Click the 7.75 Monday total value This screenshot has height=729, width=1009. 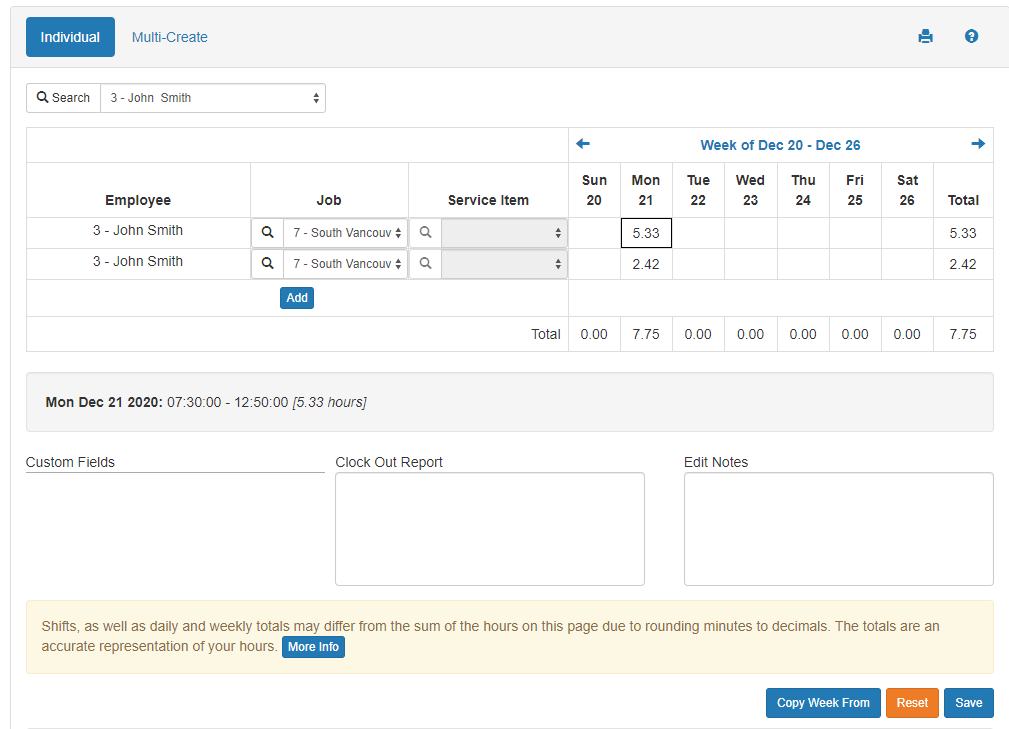click(x=646, y=334)
